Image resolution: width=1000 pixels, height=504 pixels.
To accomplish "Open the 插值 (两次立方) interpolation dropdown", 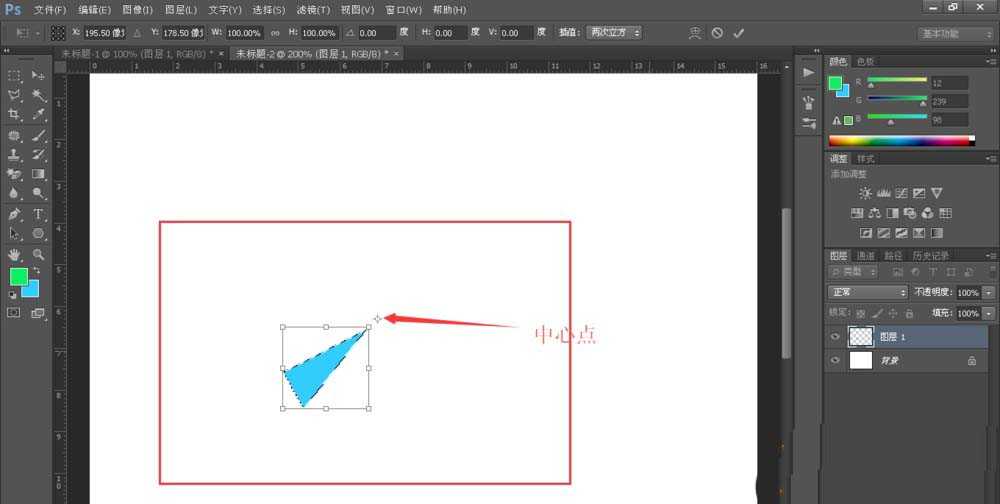I will [613, 33].
